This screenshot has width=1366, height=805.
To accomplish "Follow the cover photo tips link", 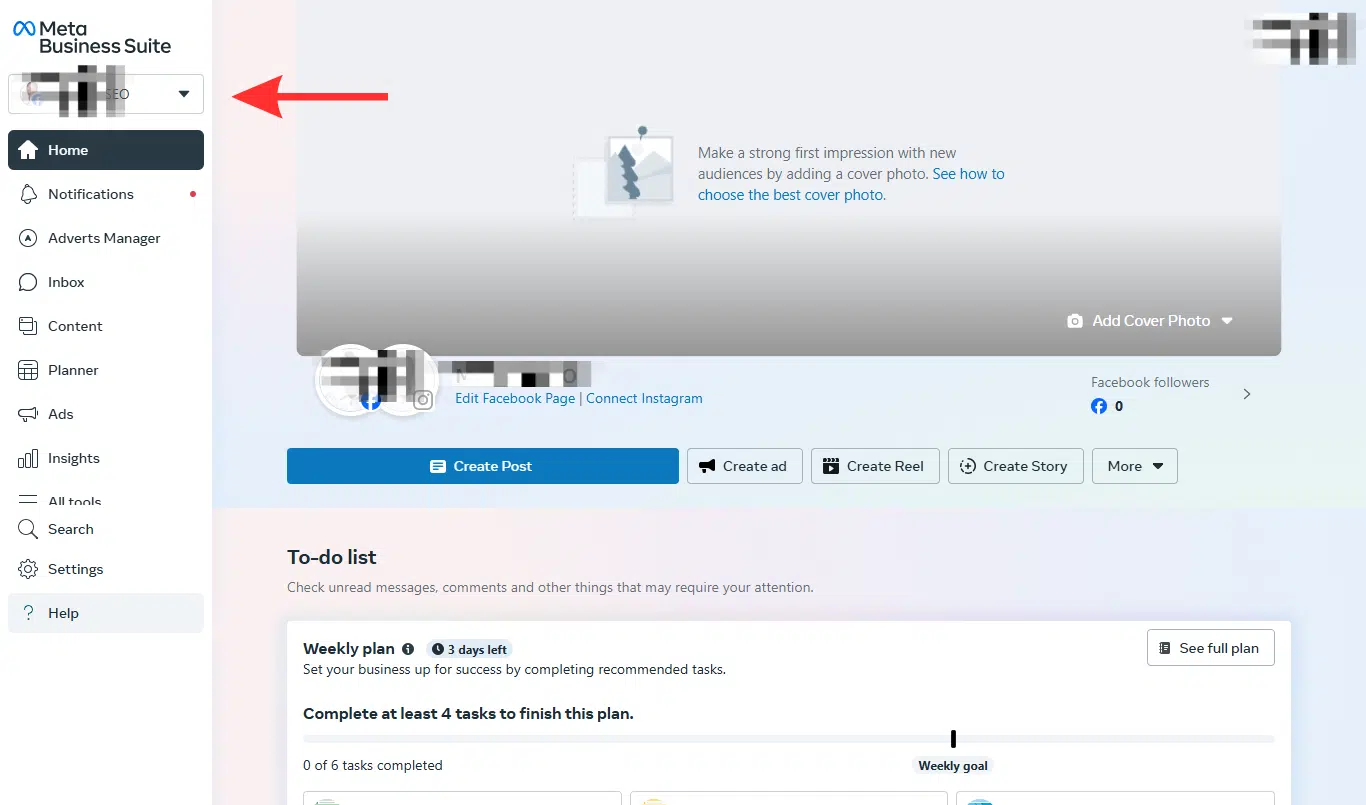I will point(851,185).
